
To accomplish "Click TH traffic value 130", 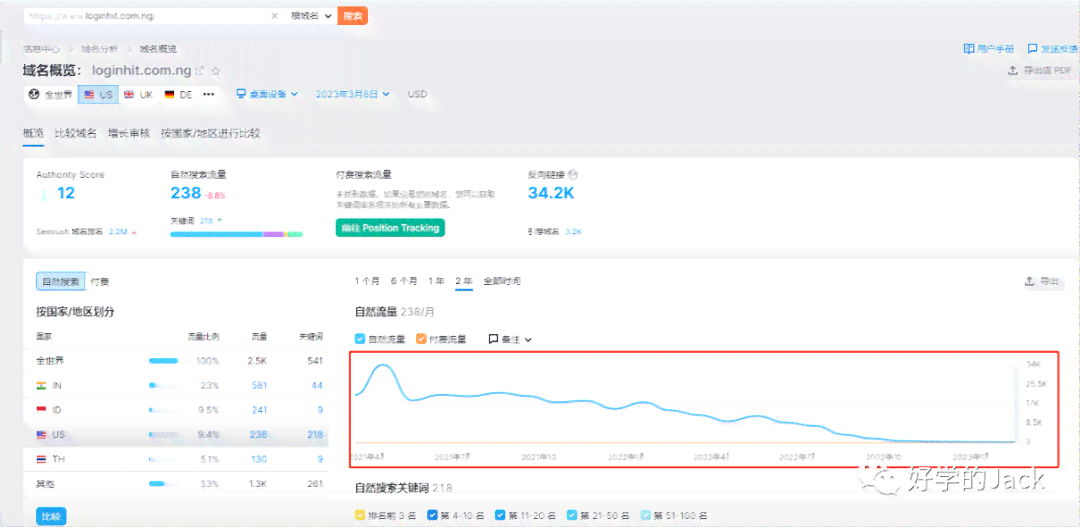I will click(260, 459).
